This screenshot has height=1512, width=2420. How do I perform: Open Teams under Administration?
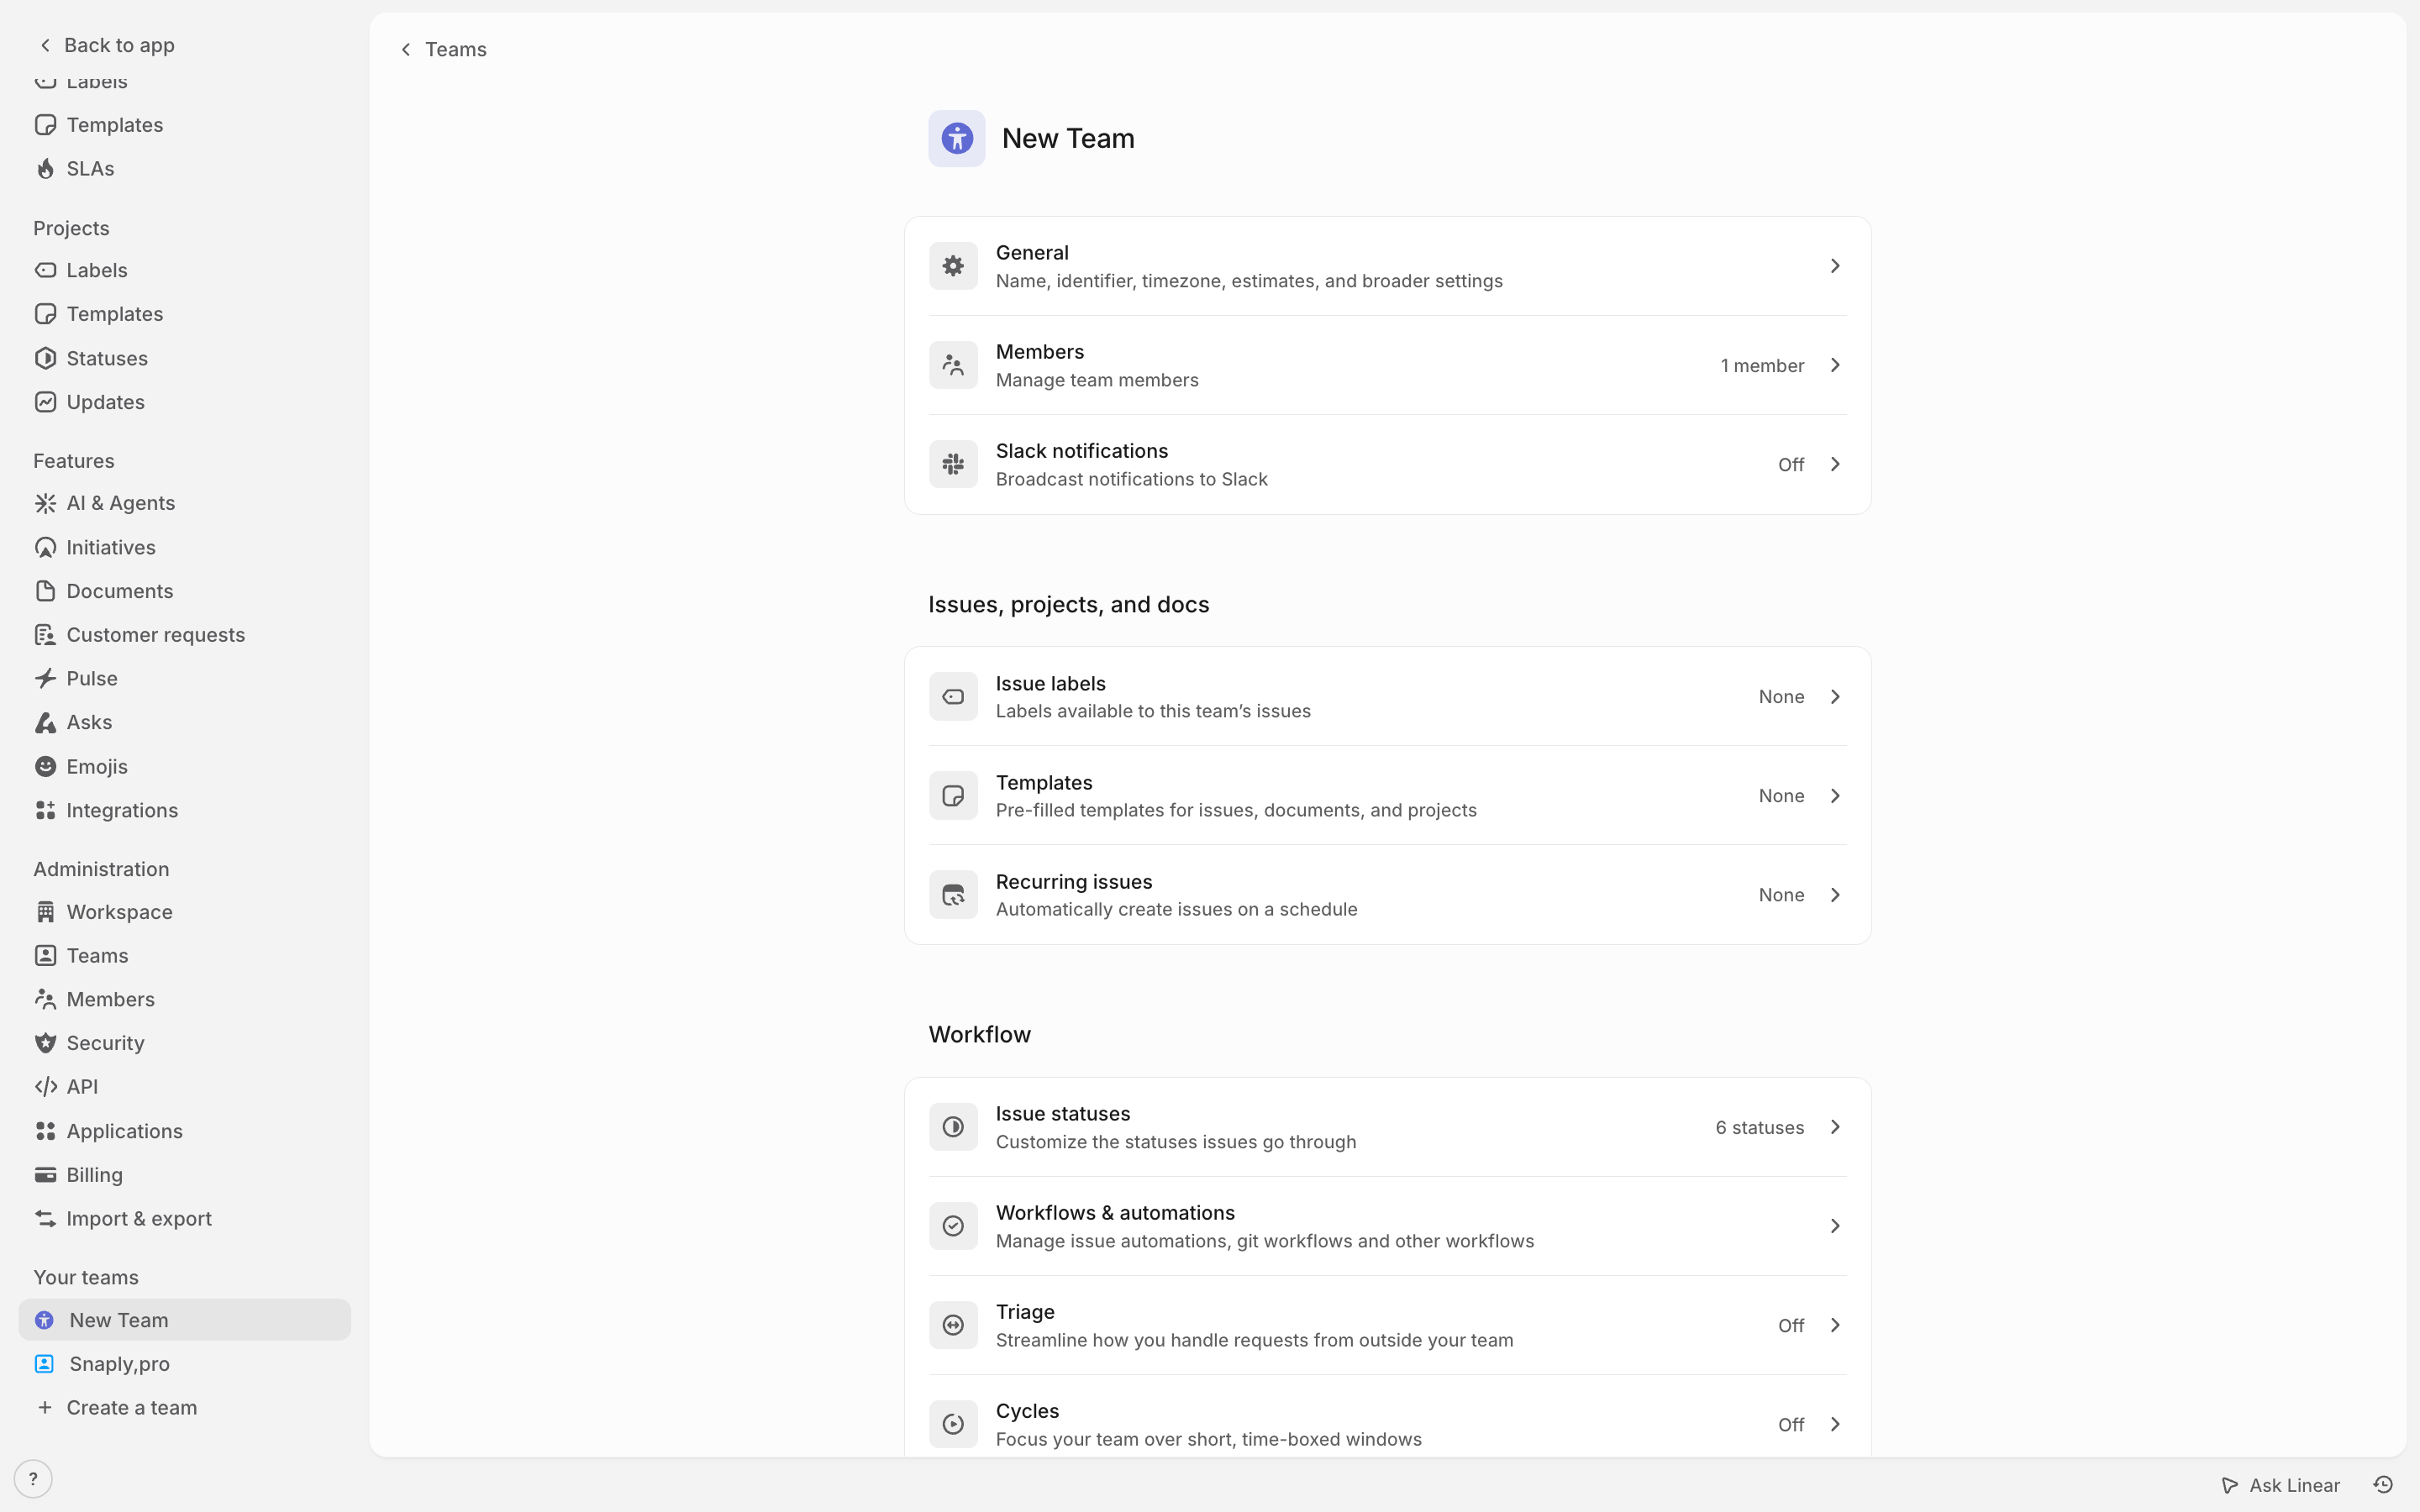tap(185, 956)
